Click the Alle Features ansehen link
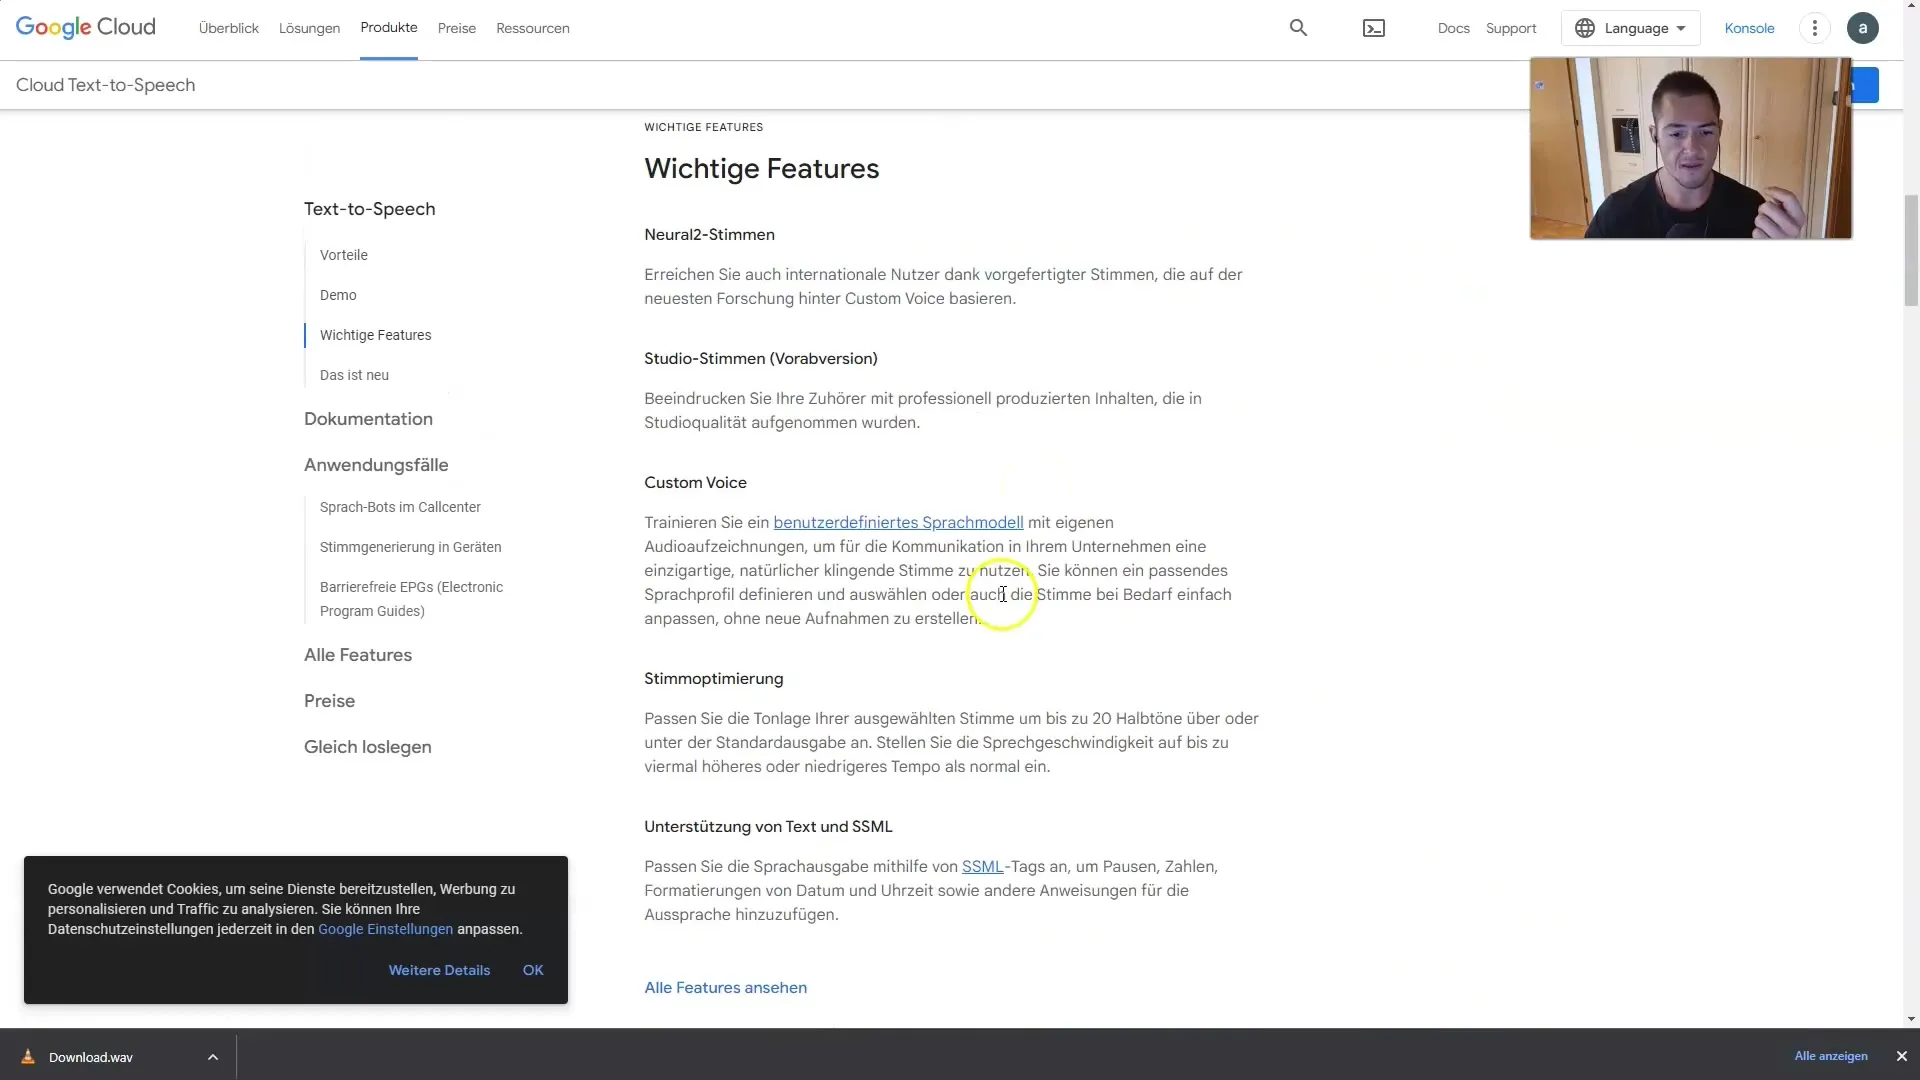The height and width of the screenshot is (1080, 1920). (x=725, y=986)
